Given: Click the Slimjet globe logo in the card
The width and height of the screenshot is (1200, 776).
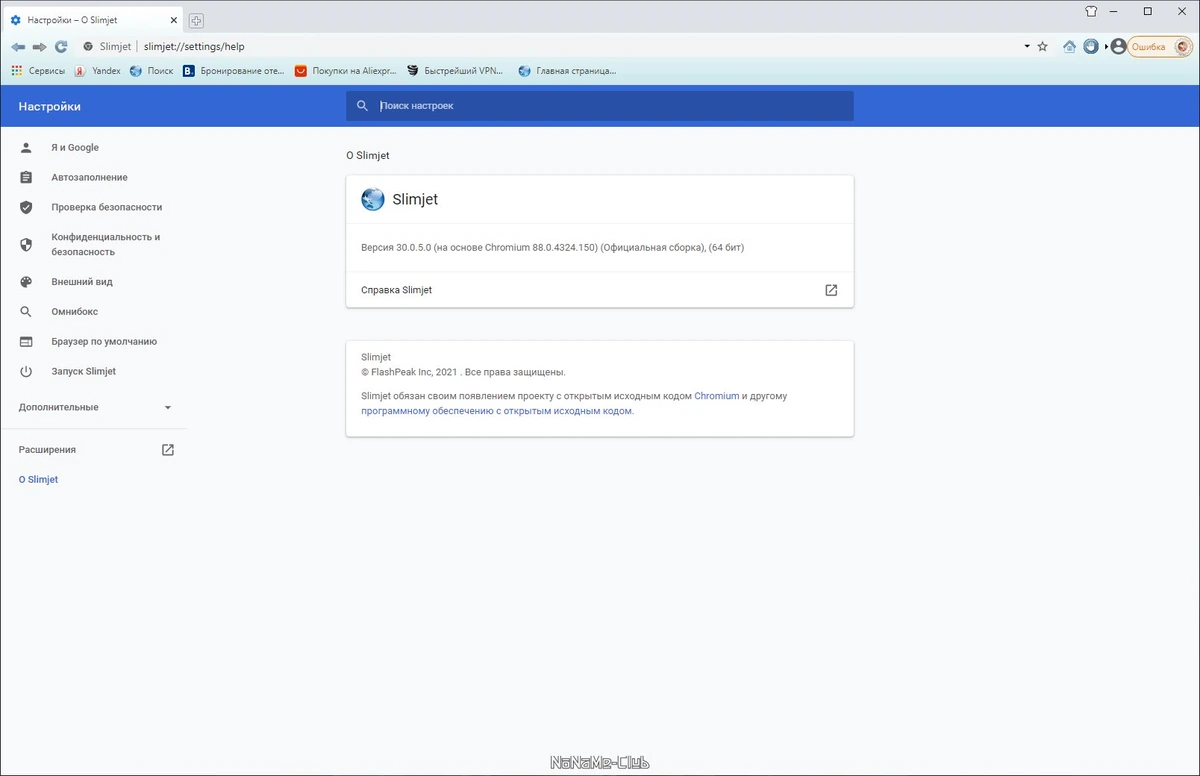Looking at the screenshot, I should pos(373,199).
